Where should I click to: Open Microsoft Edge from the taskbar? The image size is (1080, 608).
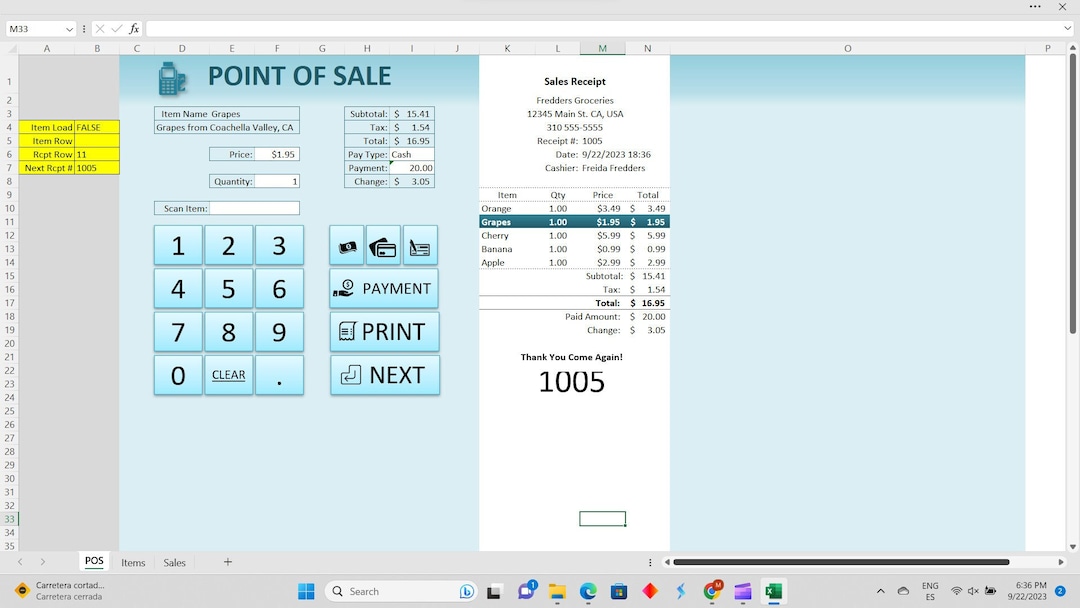tap(587, 591)
